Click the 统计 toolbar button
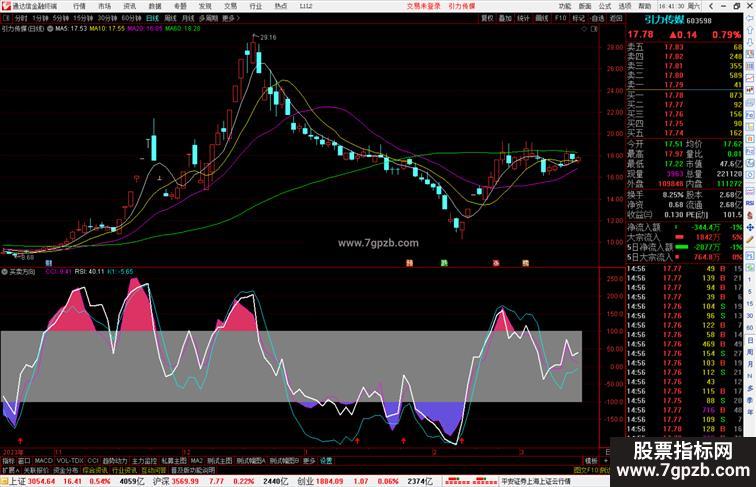This screenshot has width=756, height=487. (523, 18)
